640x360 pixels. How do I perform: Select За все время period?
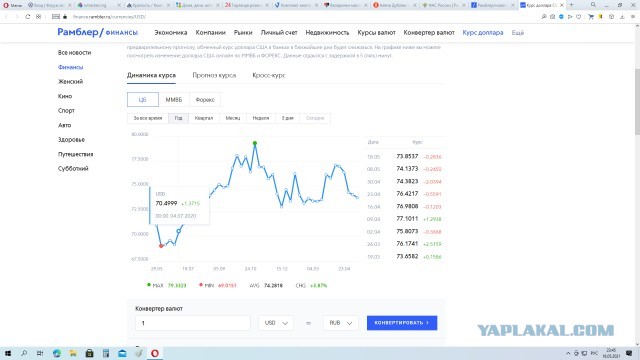tap(148, 118)
